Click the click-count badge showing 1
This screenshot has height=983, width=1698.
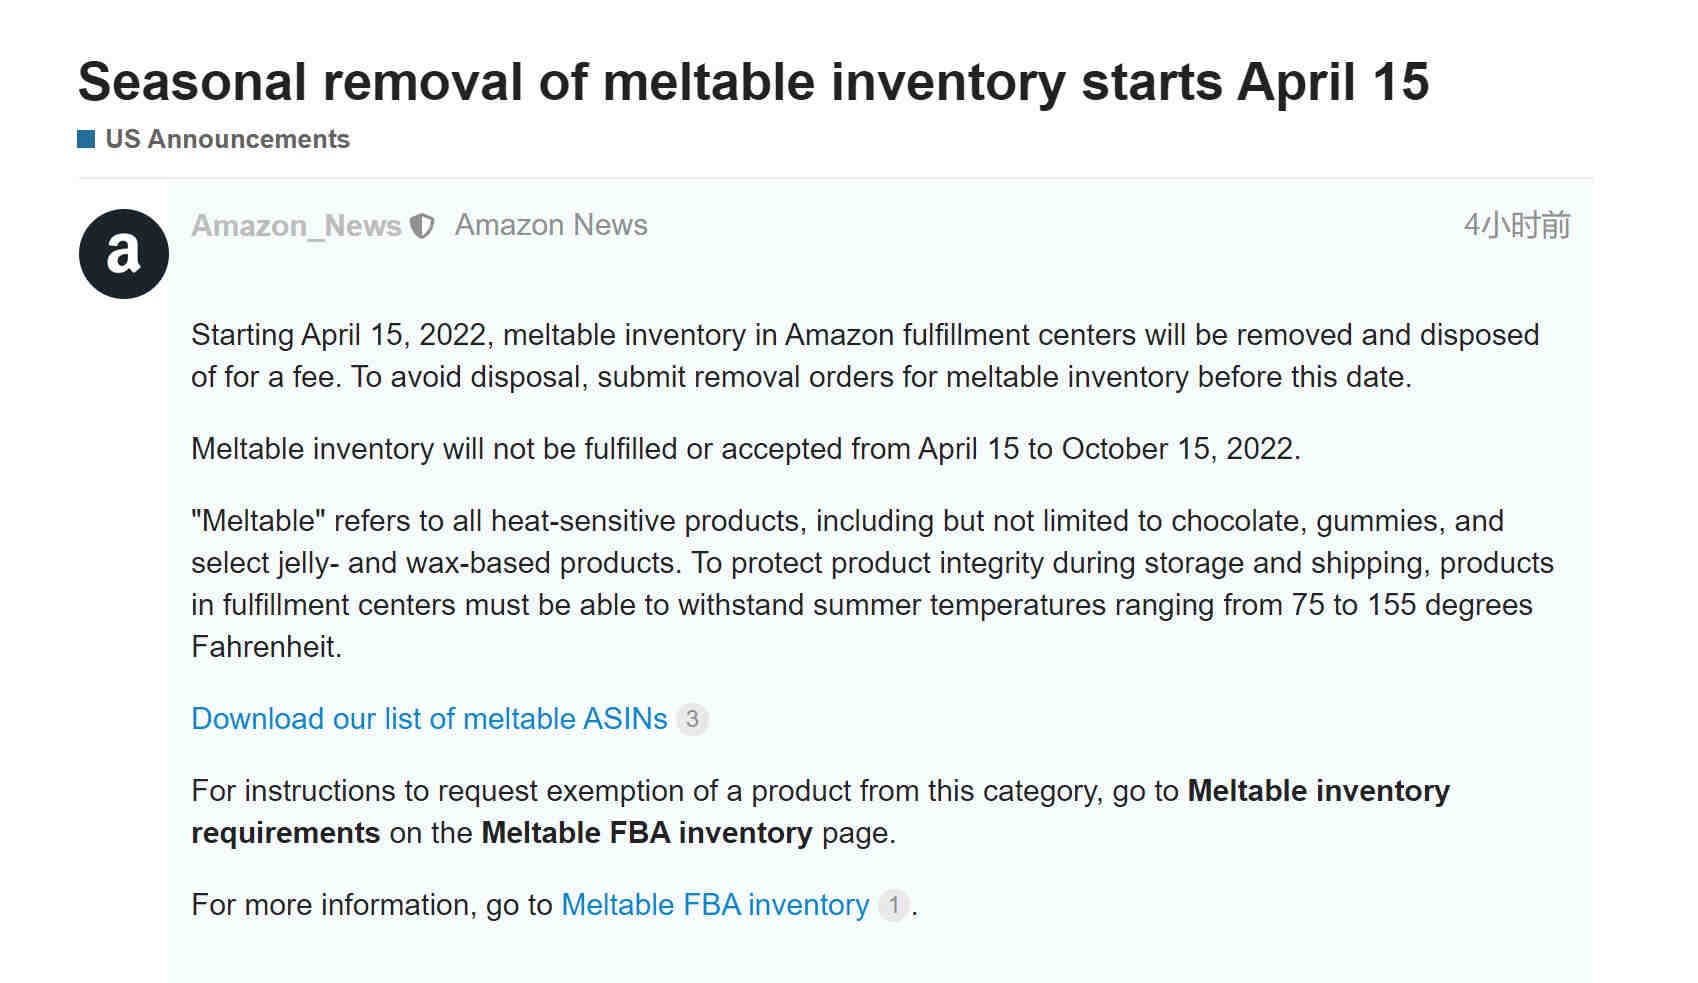[894, 906]
